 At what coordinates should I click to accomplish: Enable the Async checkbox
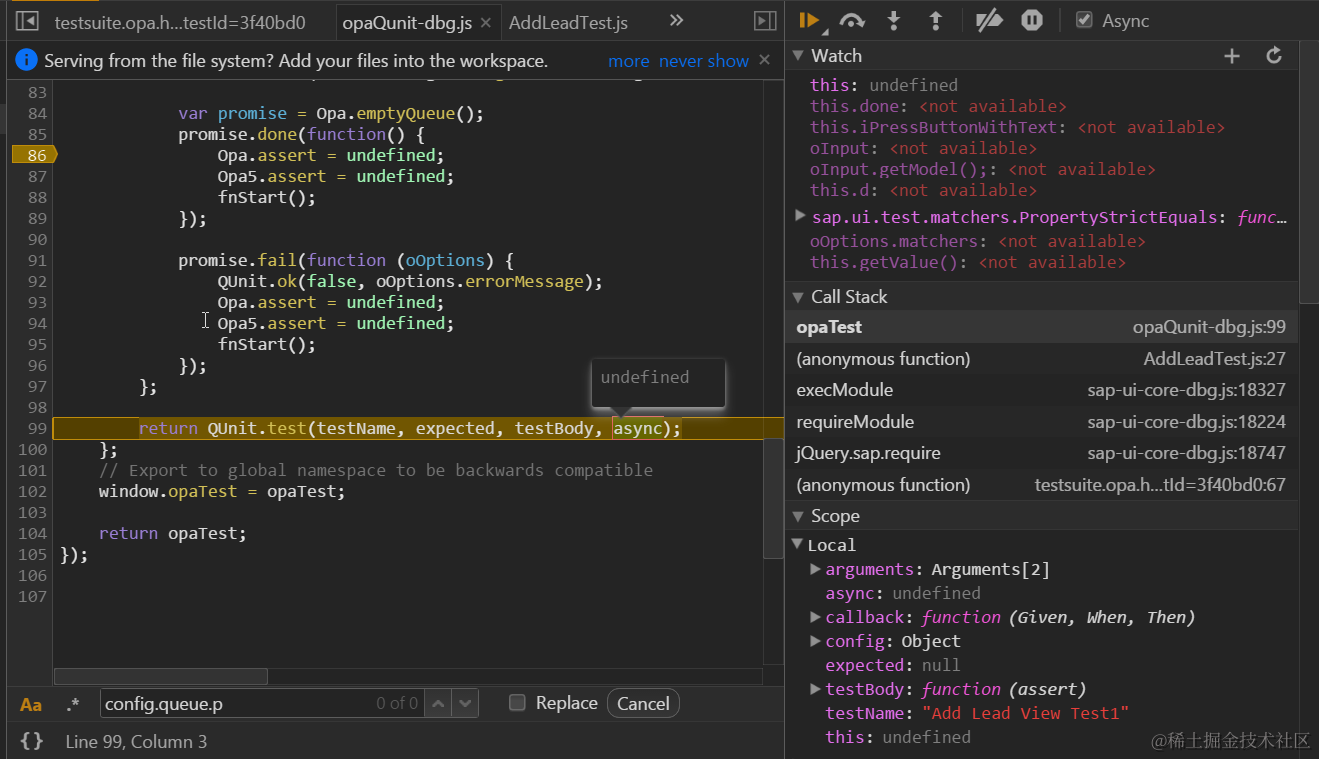click(1084, 20)
